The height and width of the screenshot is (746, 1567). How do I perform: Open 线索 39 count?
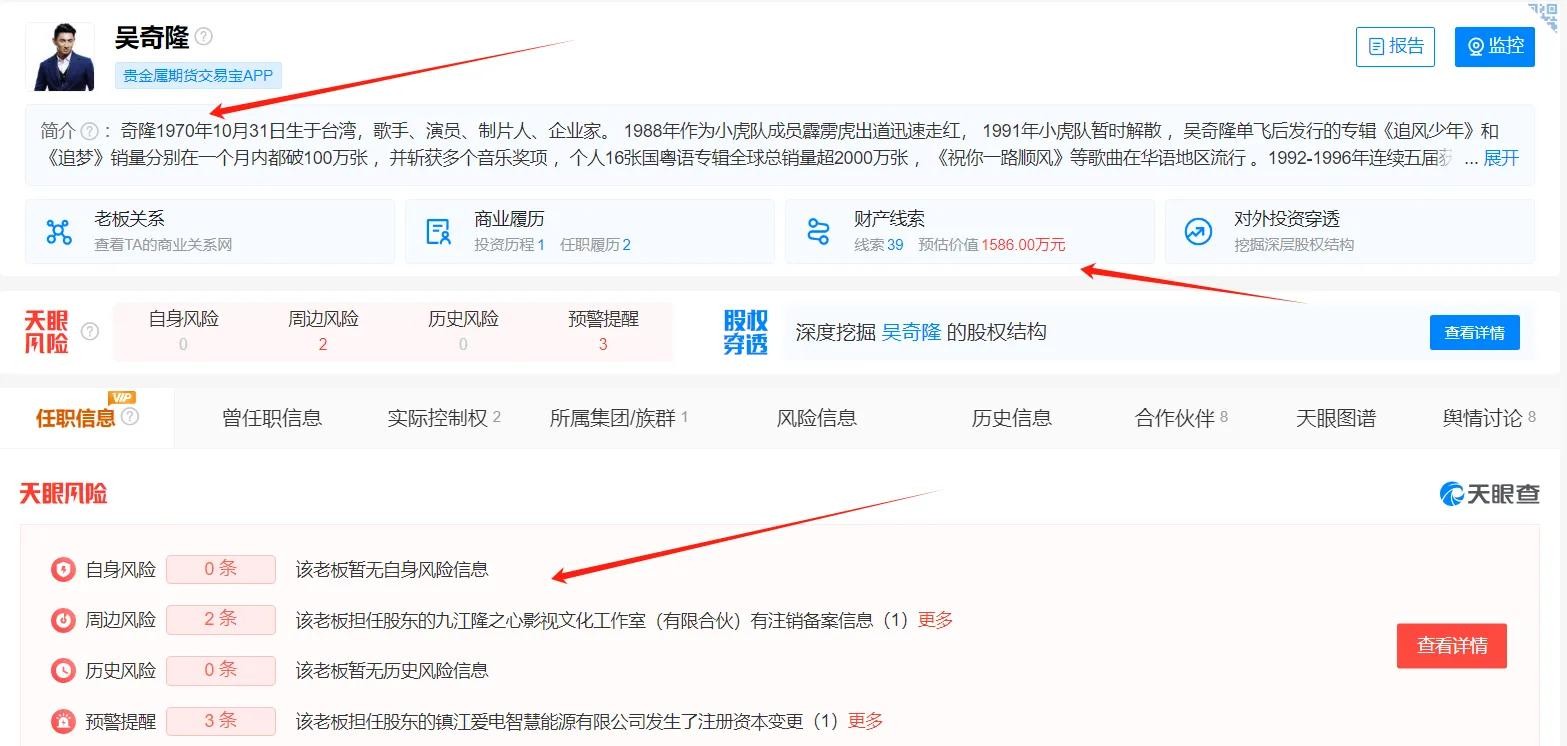(x=878, y=245)
